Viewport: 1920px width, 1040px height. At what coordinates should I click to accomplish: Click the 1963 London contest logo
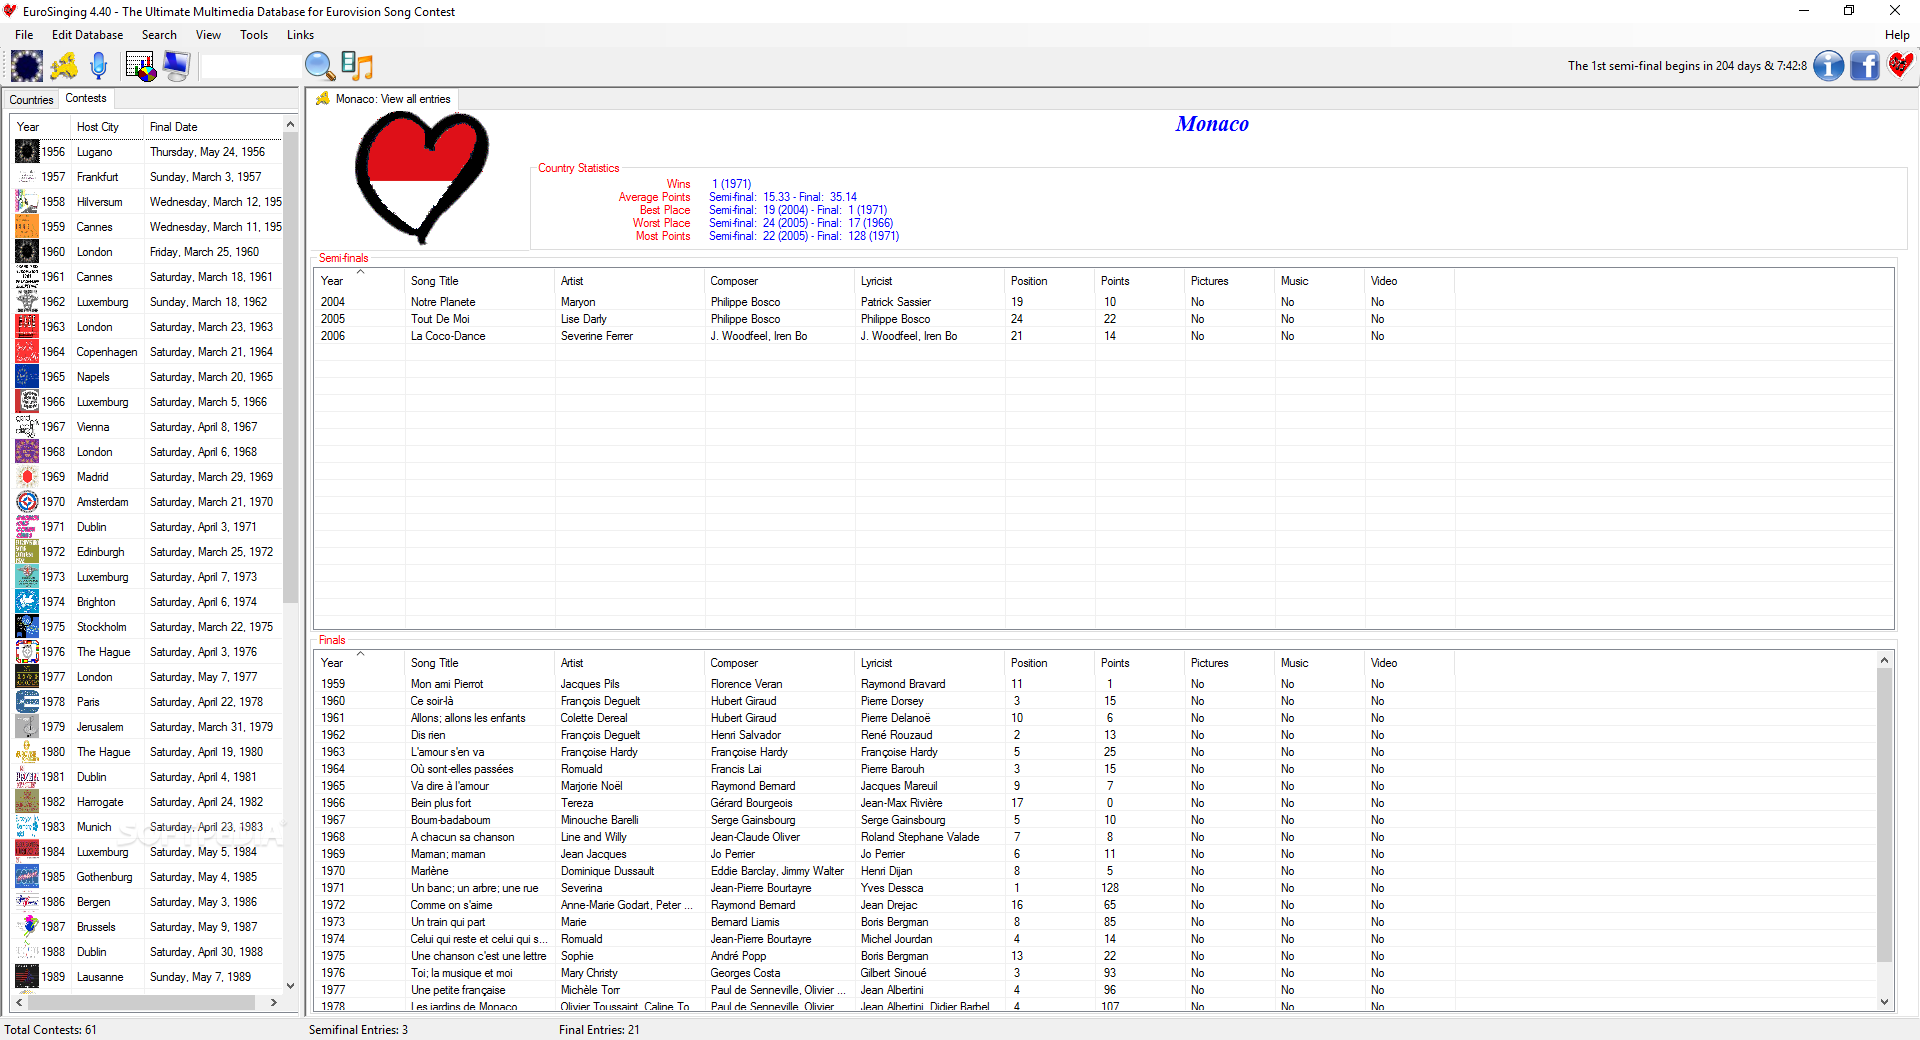[x=27, y=327]
